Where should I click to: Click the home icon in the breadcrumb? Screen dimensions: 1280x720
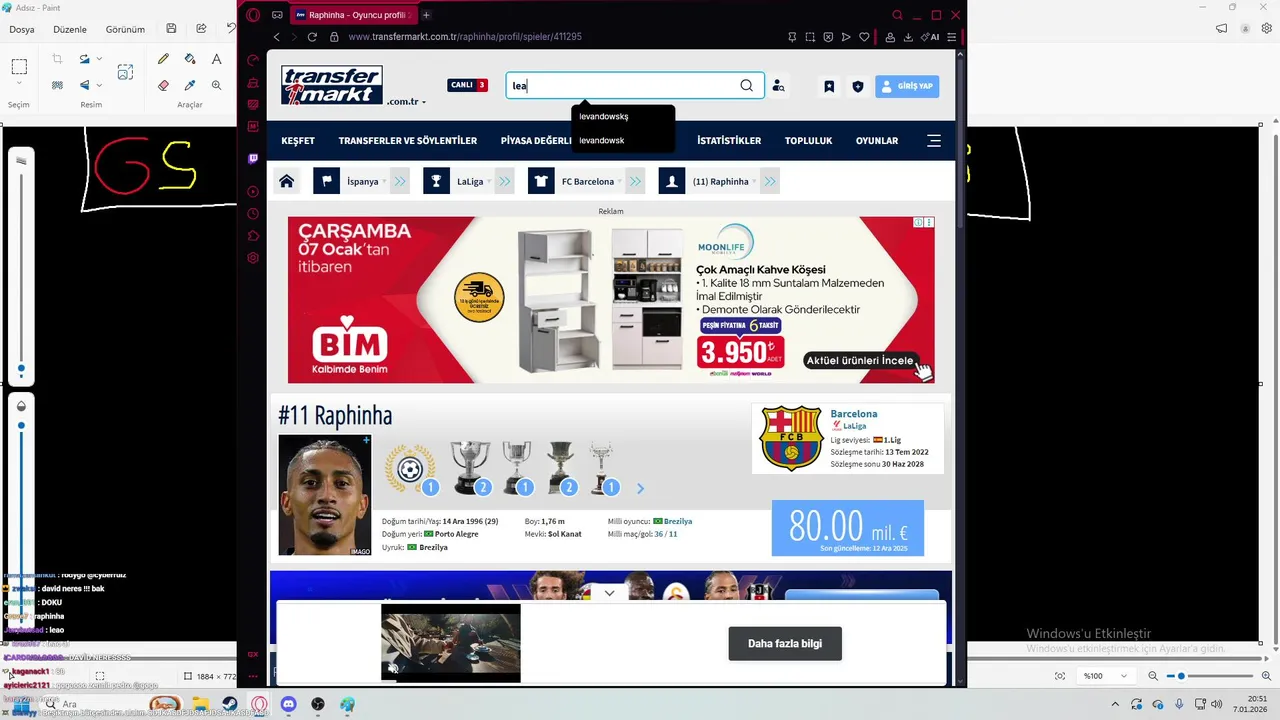(x=286, y=181)
